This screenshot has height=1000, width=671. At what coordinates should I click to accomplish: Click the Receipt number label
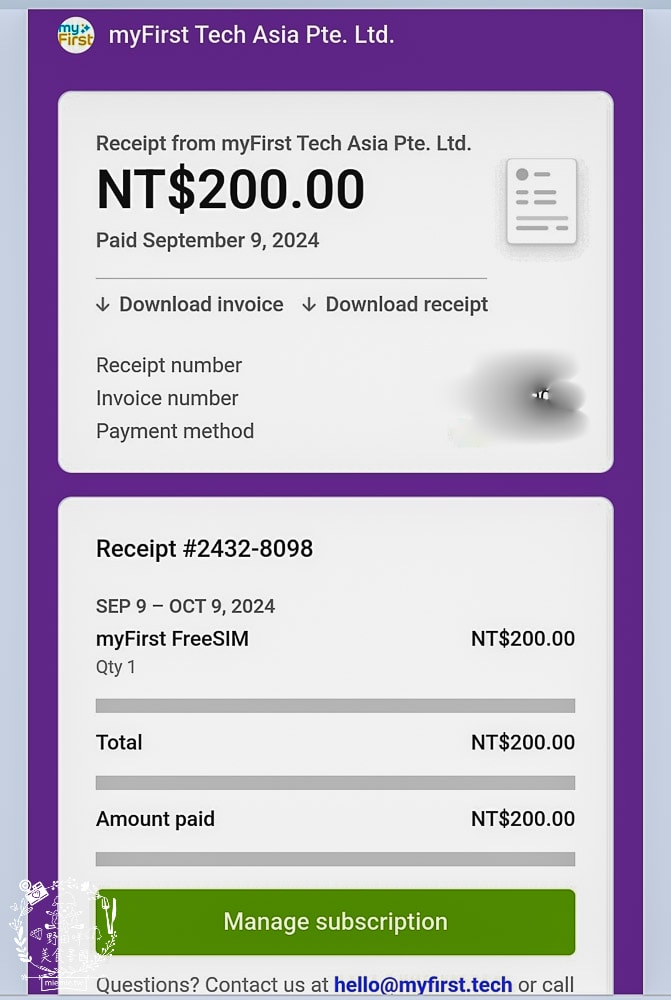point(169,365)
